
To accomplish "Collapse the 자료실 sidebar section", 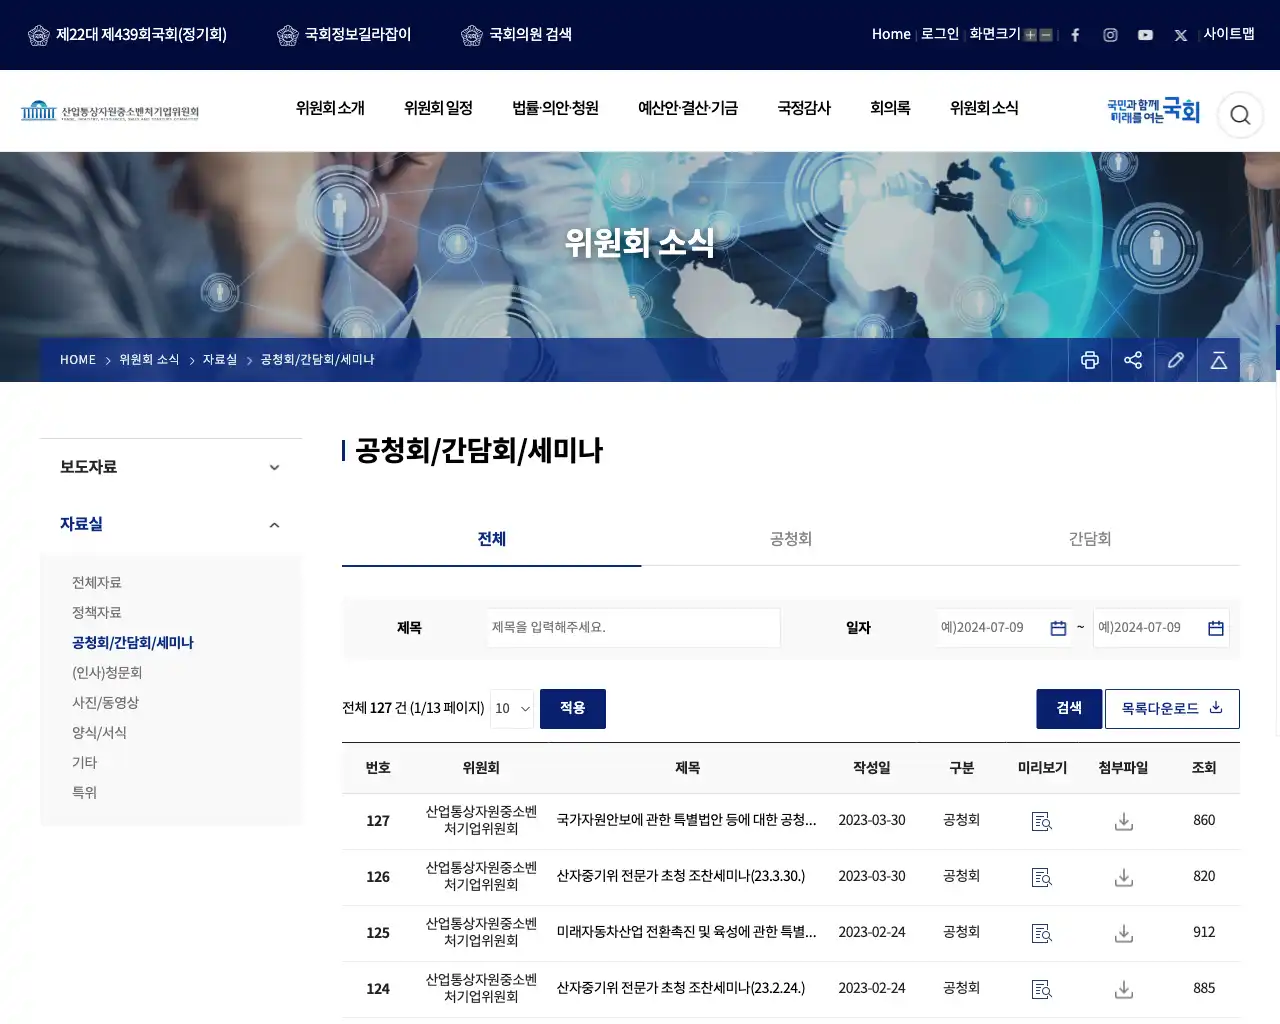I will 171,524.
